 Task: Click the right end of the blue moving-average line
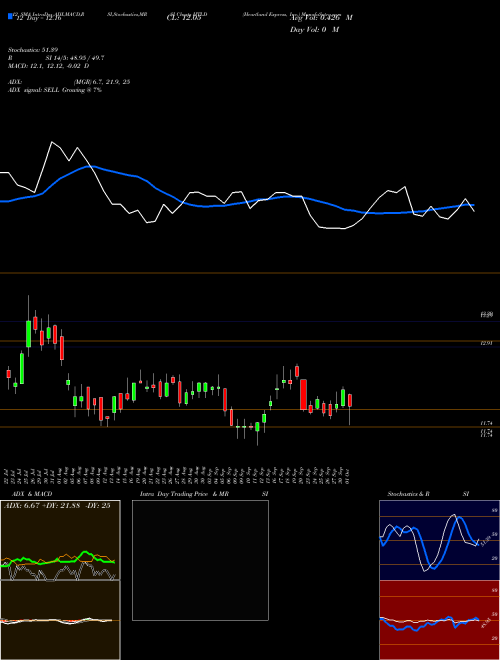coord(473,205)
